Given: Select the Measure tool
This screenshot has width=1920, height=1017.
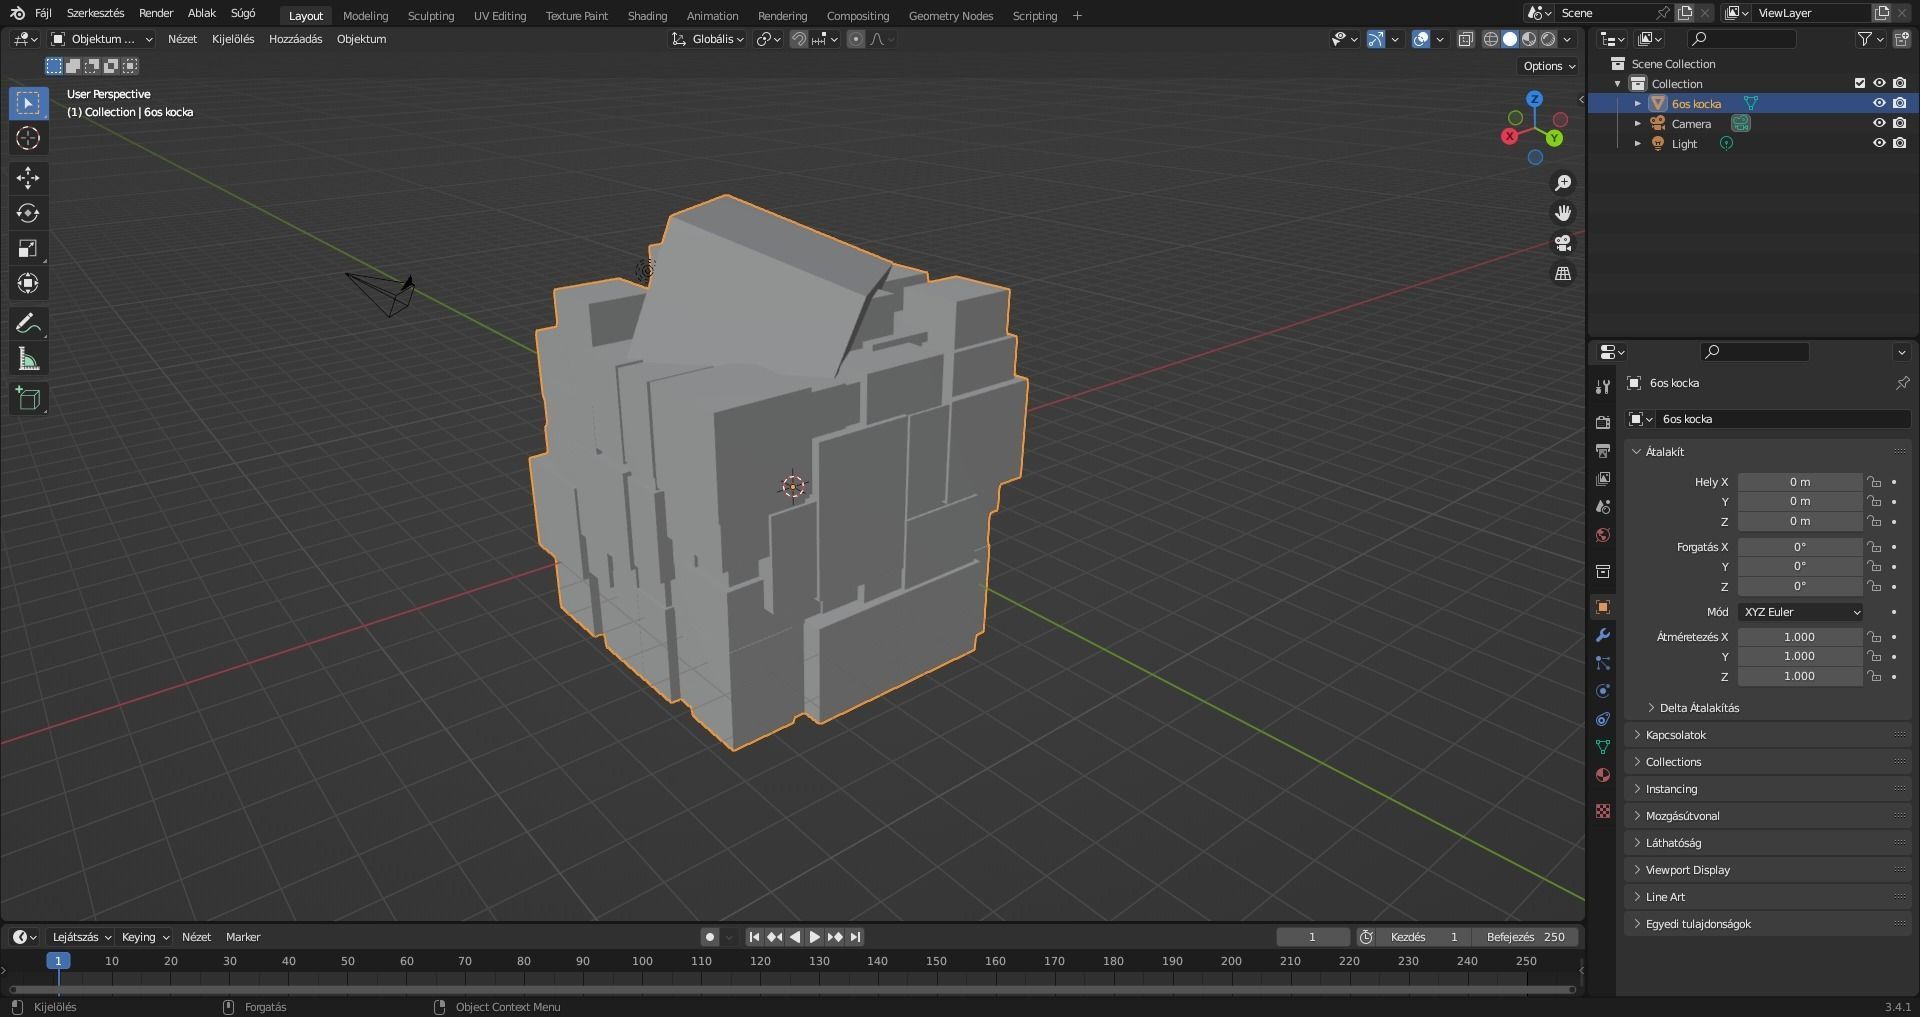Looking at the screenshot, I should (x=28, y=359).
